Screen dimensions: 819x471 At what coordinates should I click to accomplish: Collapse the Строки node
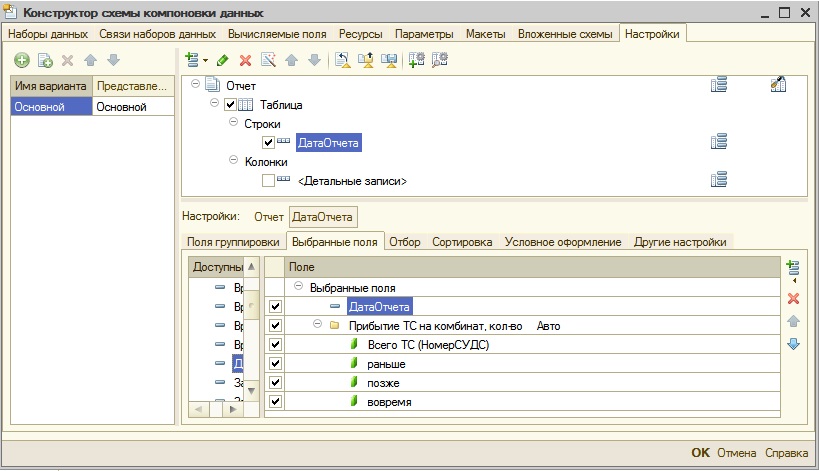tap(233, 123)
